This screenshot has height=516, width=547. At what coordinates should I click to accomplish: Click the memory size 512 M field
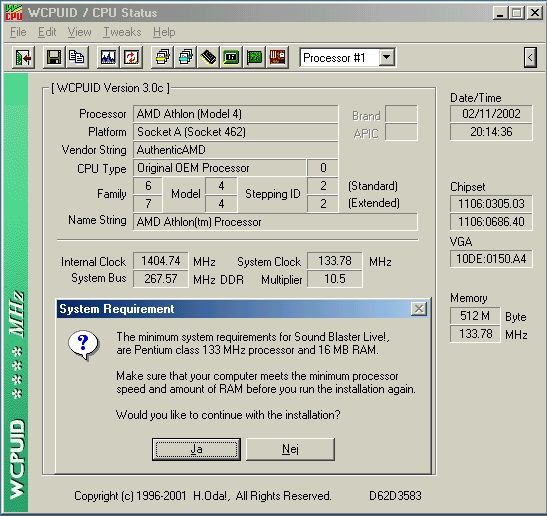pos(475,316)
